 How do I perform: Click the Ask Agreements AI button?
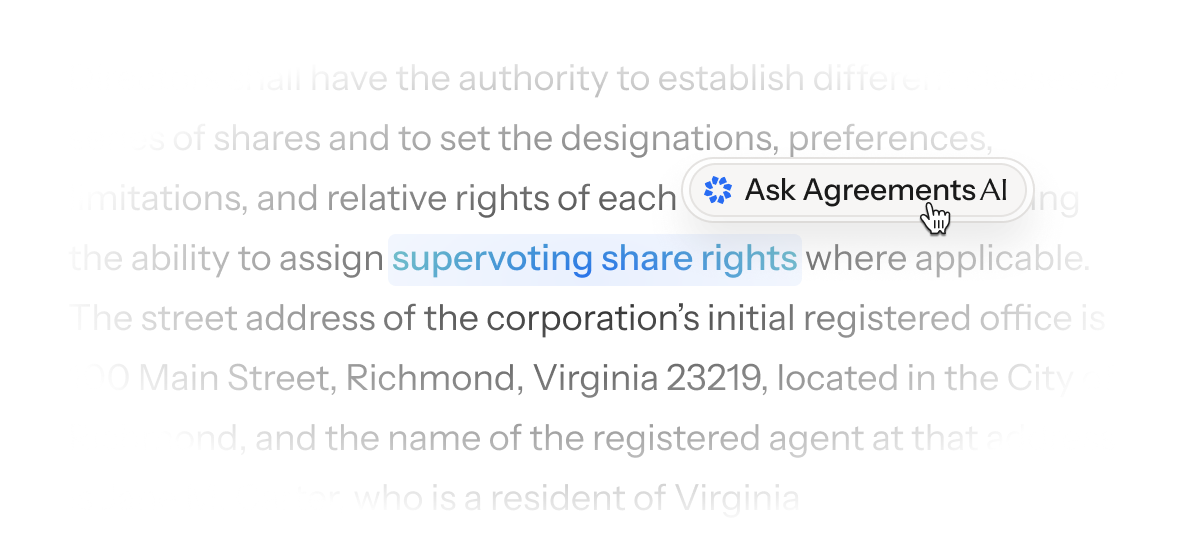856,190
